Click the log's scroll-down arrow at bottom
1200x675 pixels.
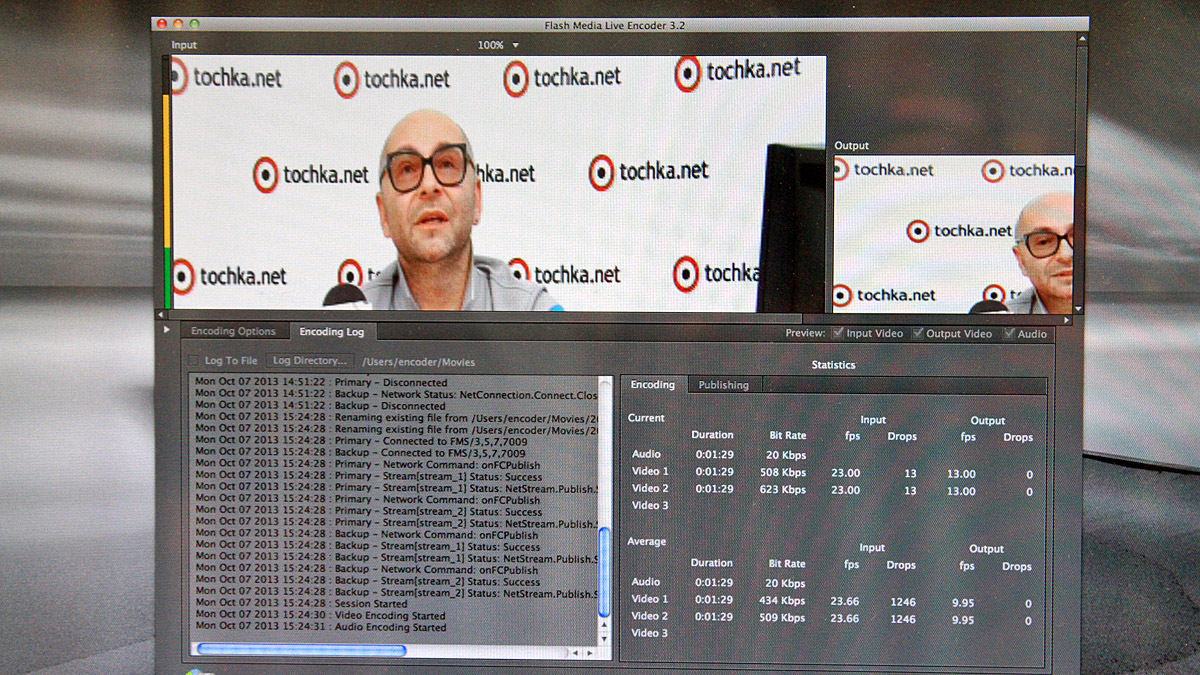(x=604, y=635)
